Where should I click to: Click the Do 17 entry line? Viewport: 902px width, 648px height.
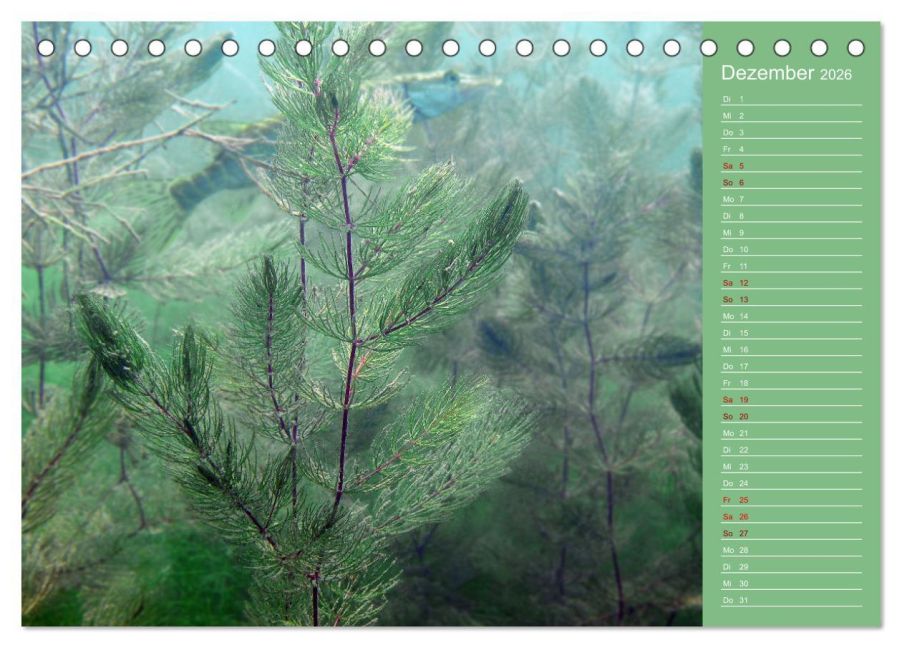792,366
